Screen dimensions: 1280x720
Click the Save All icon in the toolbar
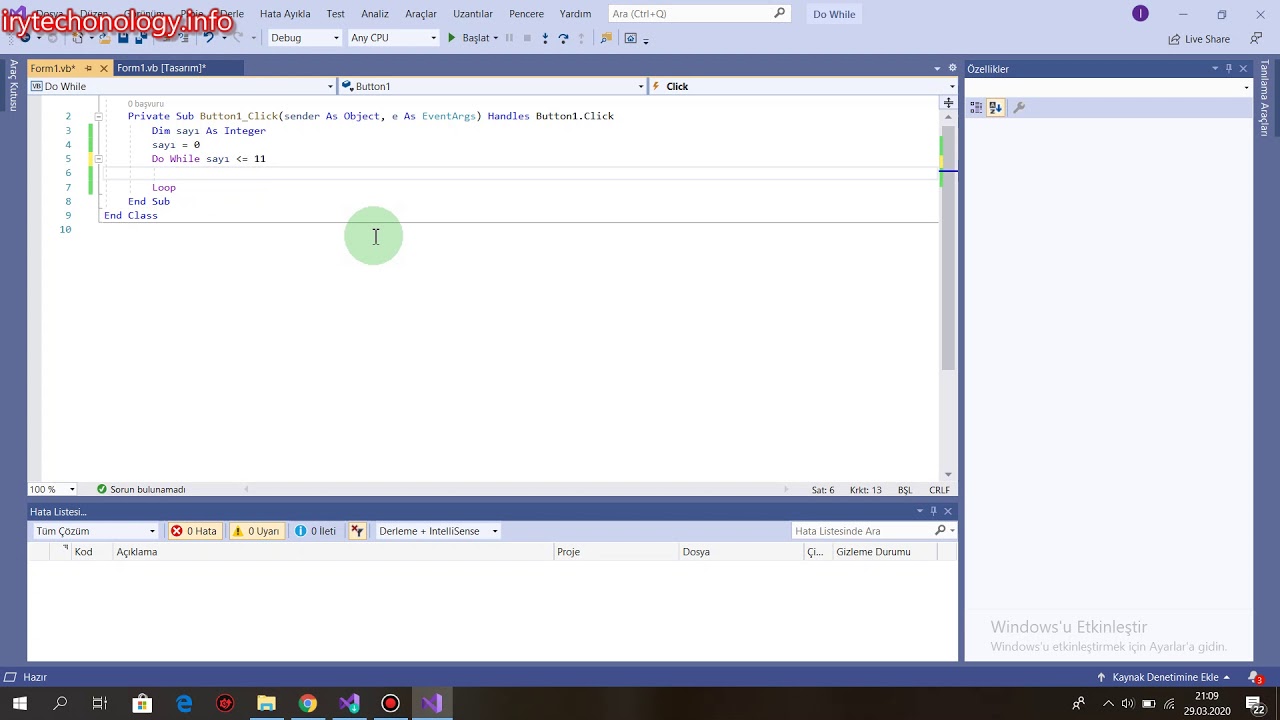tap(141, 38)
